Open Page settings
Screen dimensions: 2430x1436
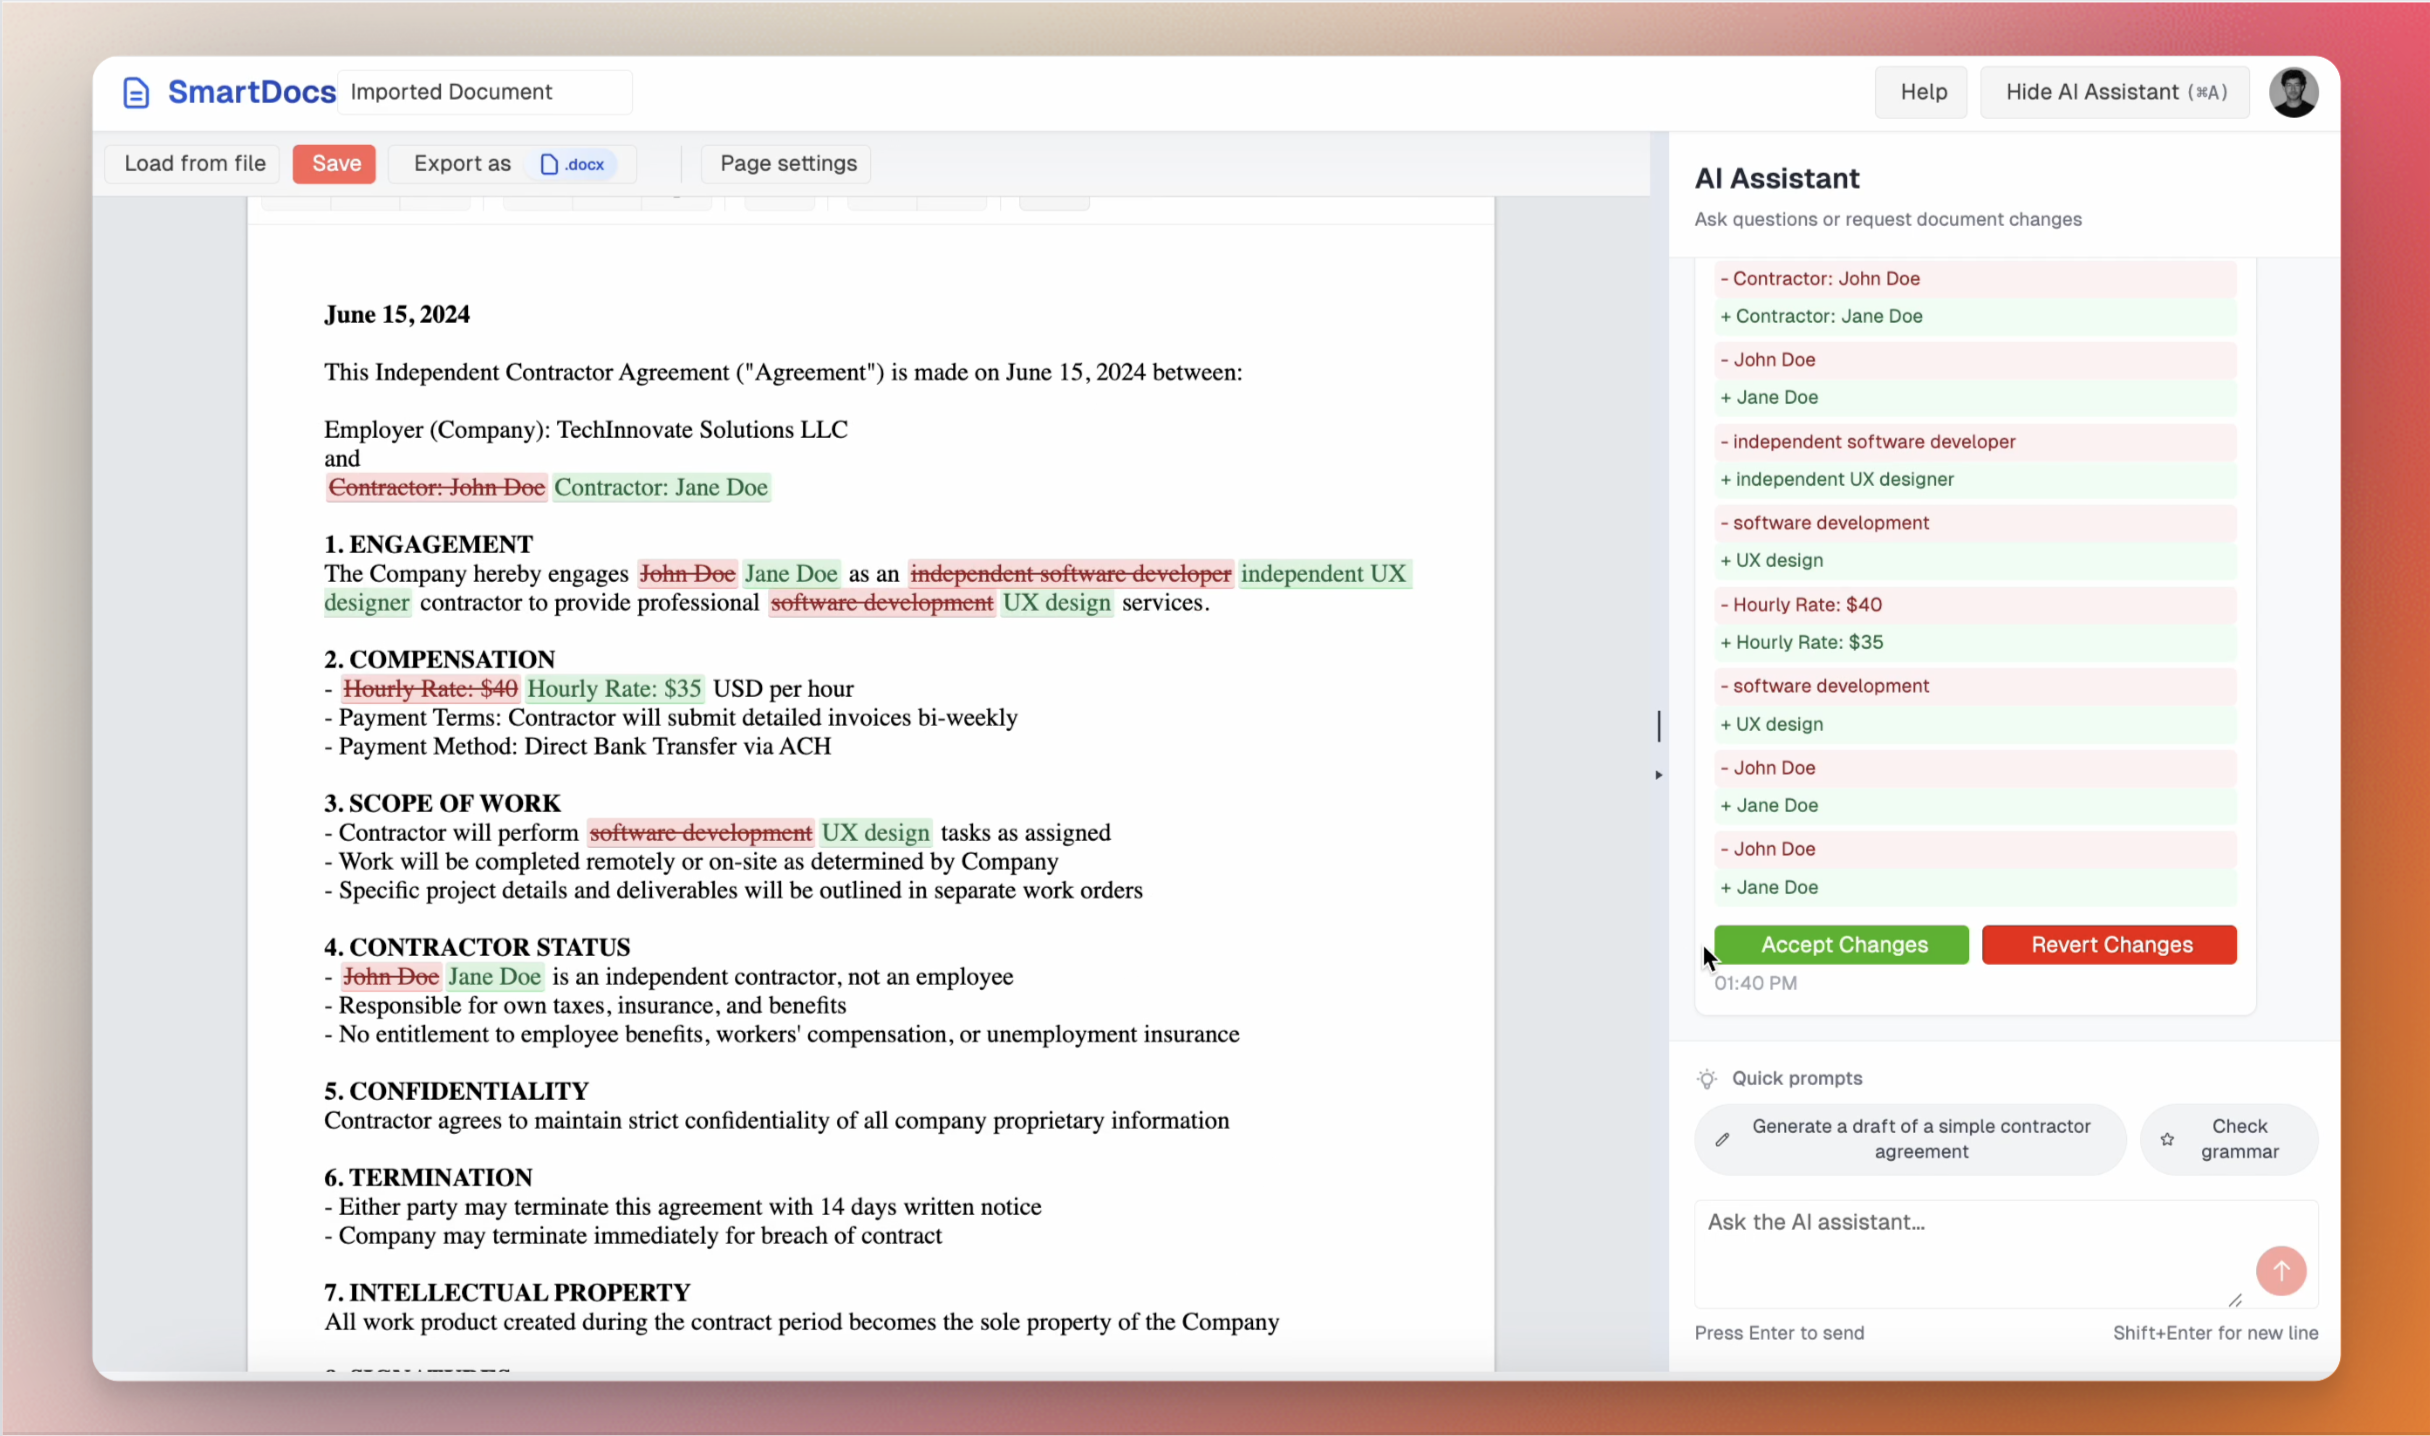coord(788,163)
